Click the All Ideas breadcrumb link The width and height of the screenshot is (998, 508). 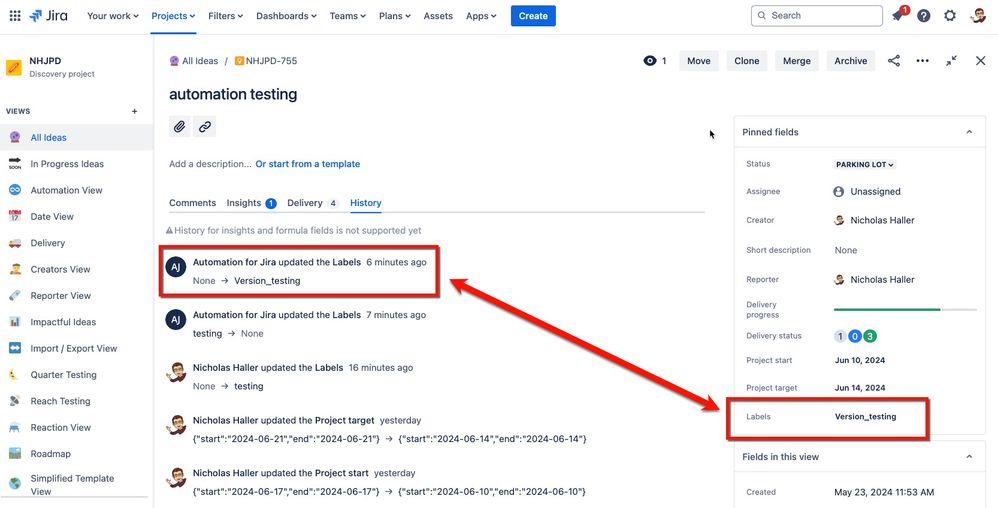[193, 61]
